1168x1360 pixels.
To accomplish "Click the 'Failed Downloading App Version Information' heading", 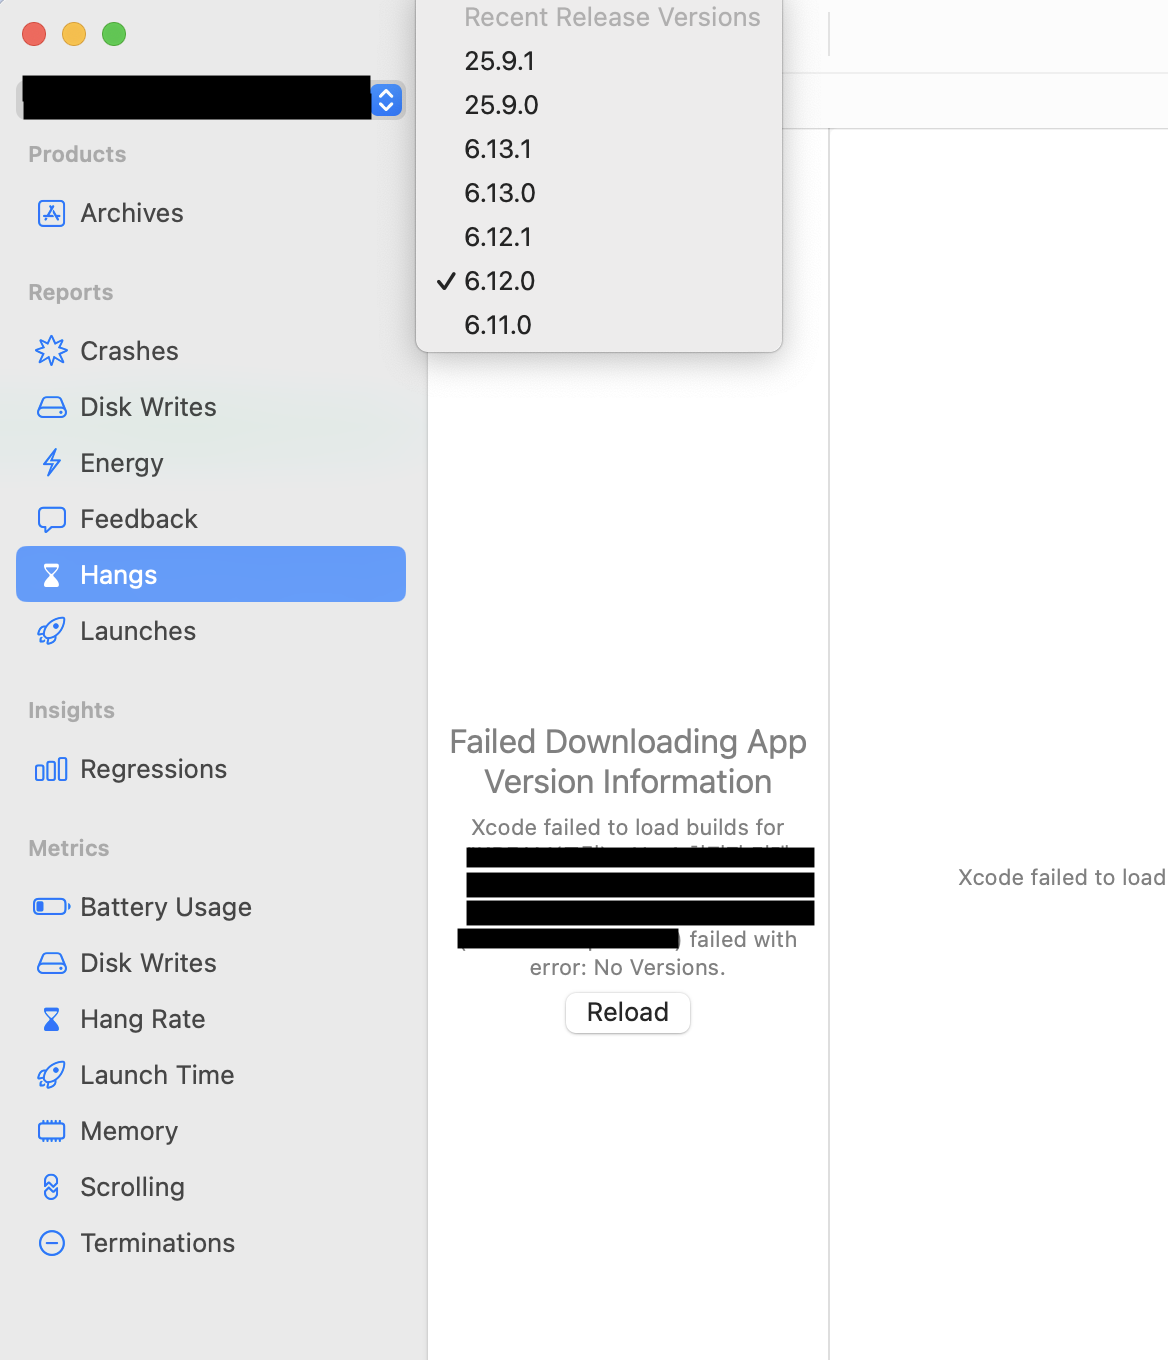I will click(628, 761).
